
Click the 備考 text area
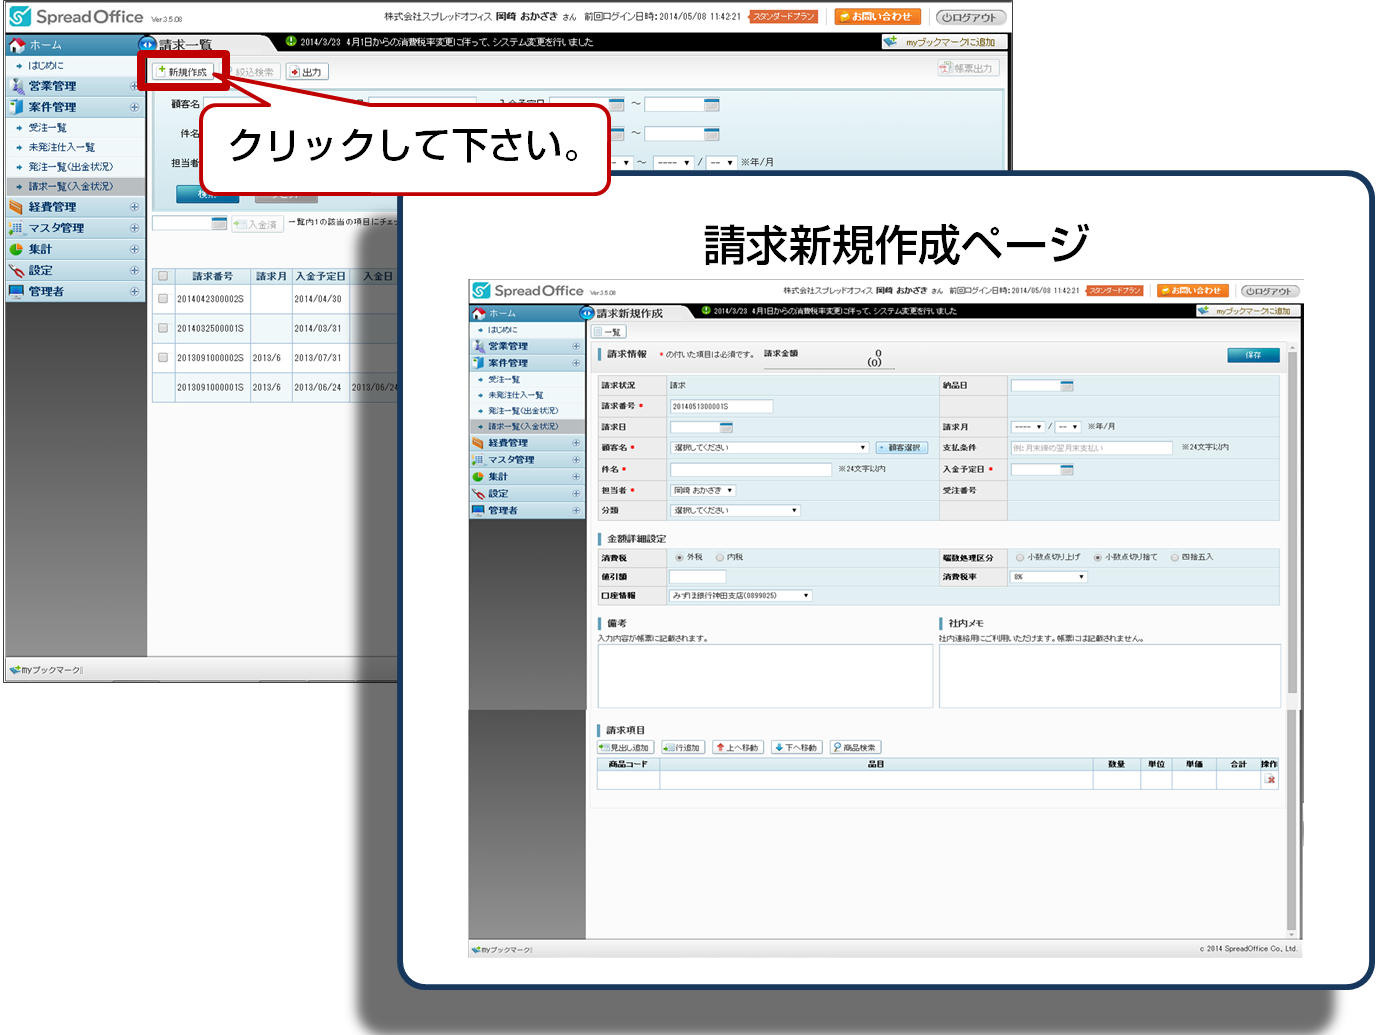click(765, 676)
